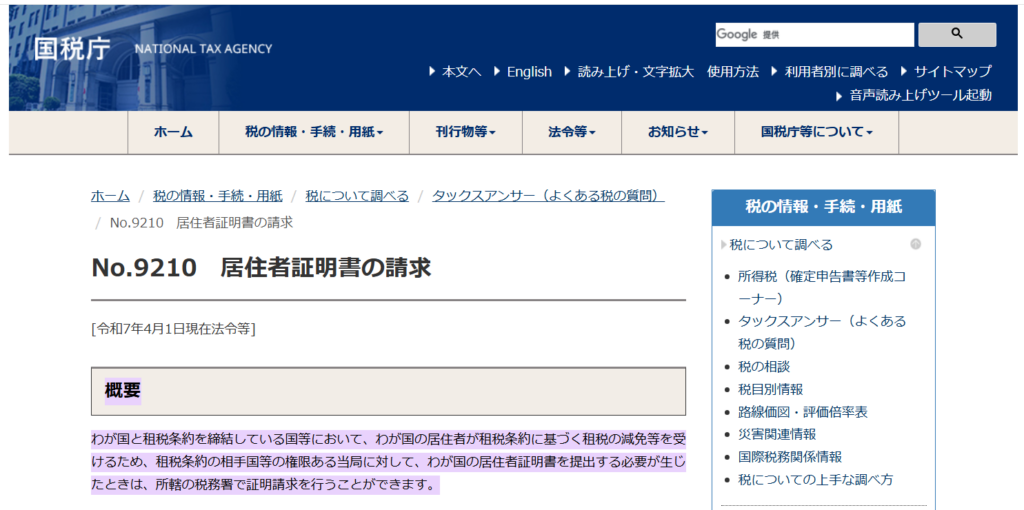Switch to the English version link

pos(528,71)
